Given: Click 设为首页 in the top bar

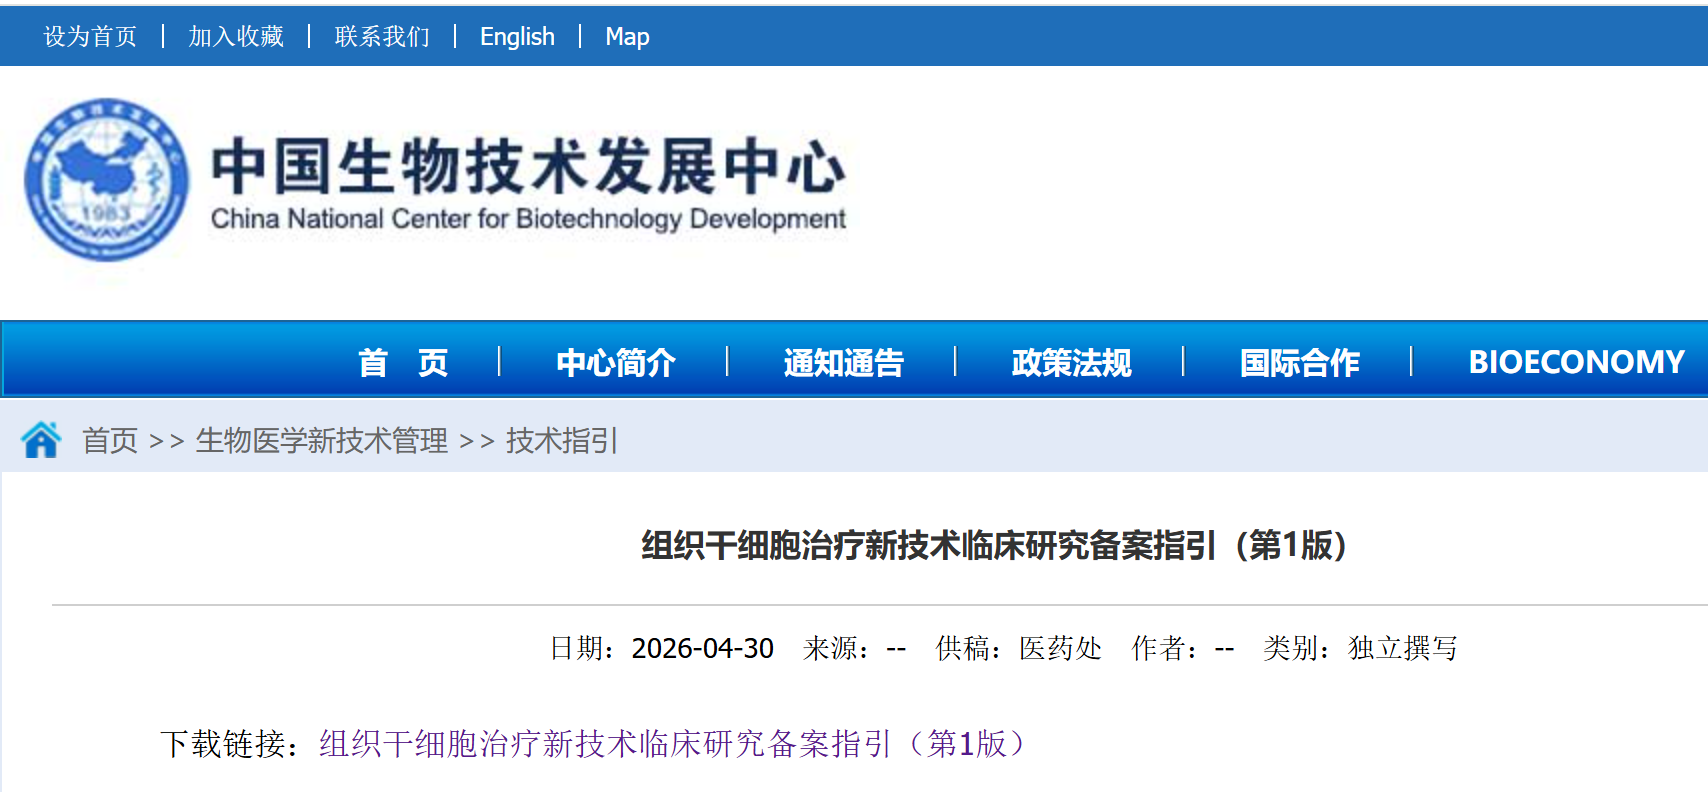Looking at the screenshot, I should [90, 37].
